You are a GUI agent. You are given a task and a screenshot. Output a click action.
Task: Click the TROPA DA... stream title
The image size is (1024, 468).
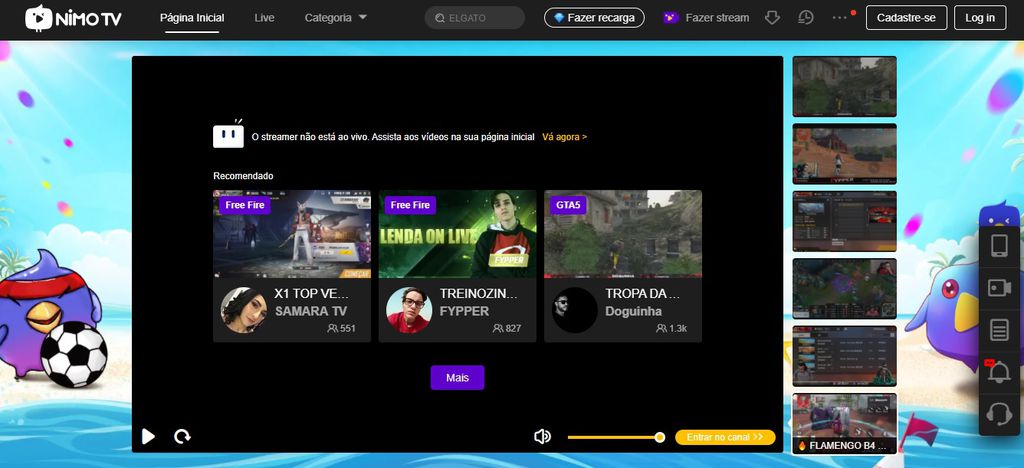[x=643, y=294]
